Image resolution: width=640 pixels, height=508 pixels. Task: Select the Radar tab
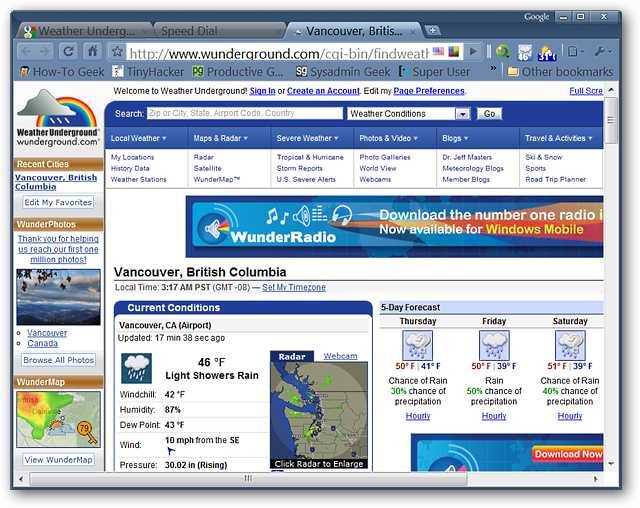[x=292, y=357]
